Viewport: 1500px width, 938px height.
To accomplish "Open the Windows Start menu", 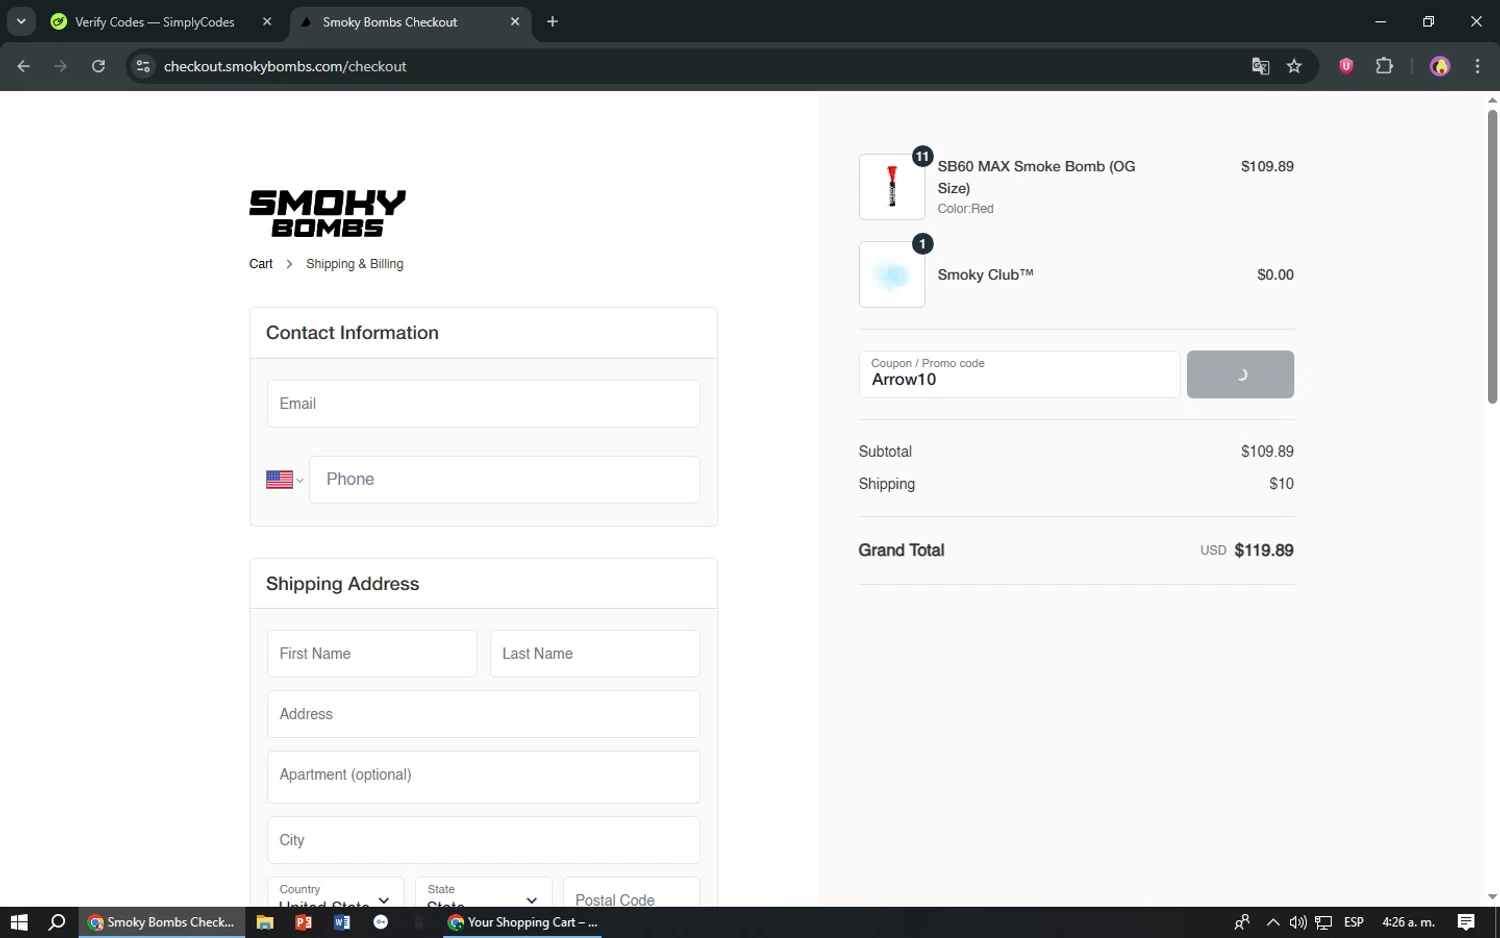I will 19,922.
